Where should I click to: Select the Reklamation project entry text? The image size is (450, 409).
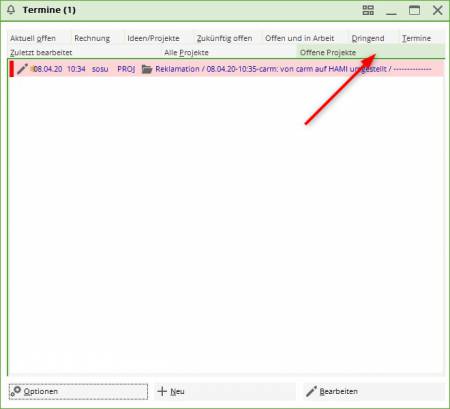coord(293,69)
